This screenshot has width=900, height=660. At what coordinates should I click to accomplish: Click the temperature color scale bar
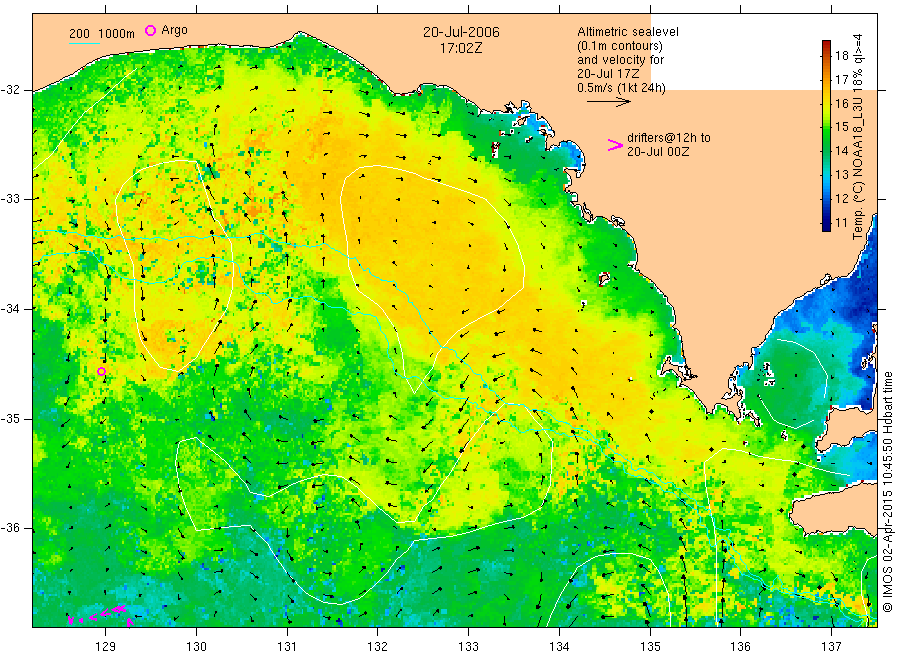click(827, 135)
